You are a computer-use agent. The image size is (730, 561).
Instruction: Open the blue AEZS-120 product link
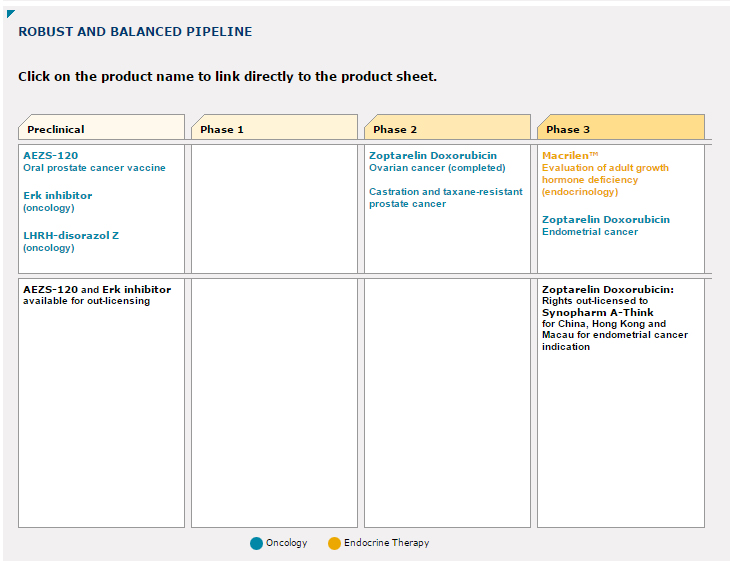tap(50, 156)
